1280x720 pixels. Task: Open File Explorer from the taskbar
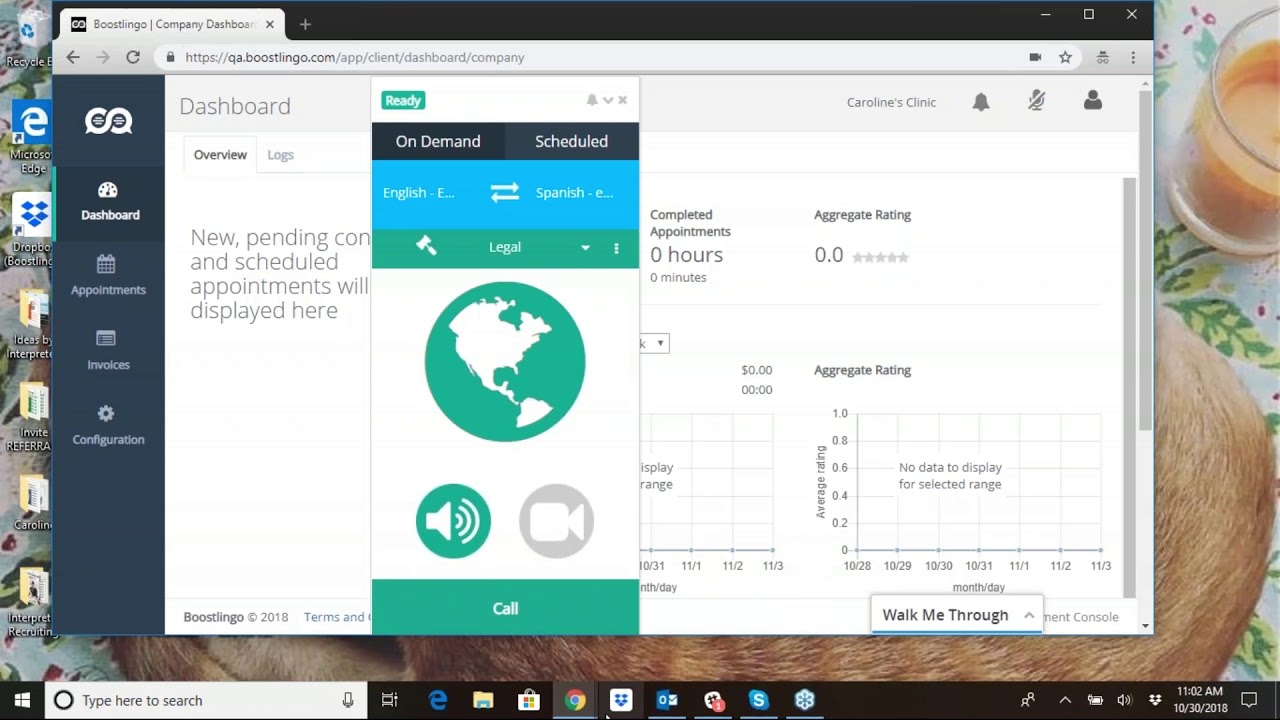tap(483, 700)
